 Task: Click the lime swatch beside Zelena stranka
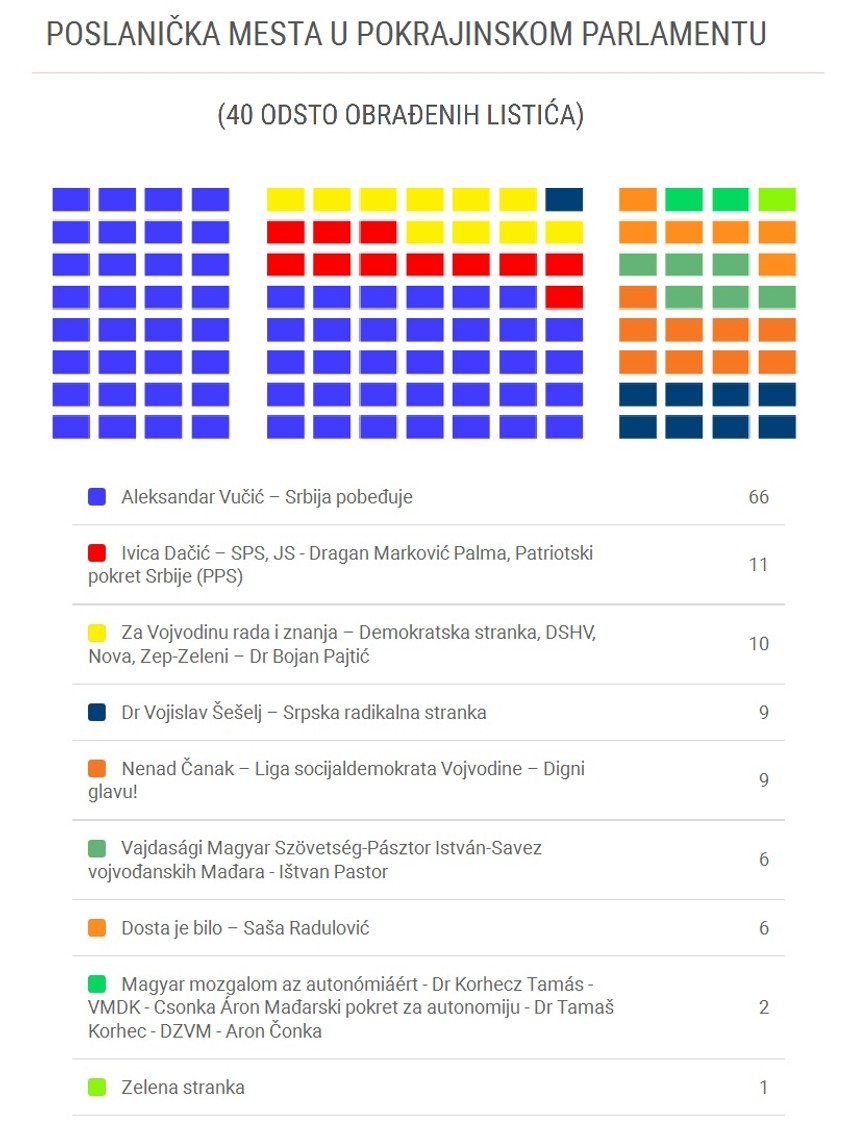(x=97, y=1087)
